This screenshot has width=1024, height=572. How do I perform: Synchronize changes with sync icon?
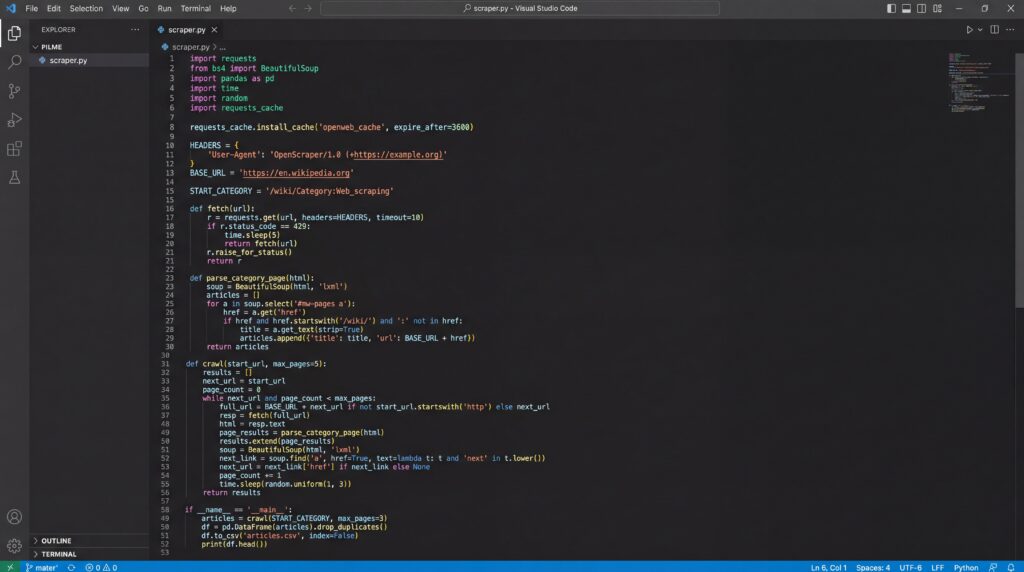pyautogui.click(x=71, y=567)
